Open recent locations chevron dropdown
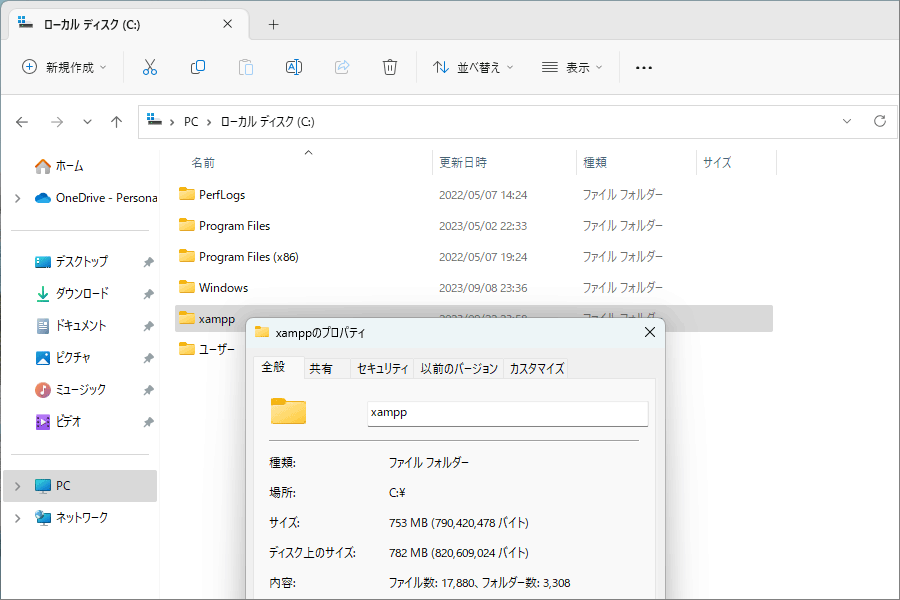900x600 pixels. coord(87,122)
